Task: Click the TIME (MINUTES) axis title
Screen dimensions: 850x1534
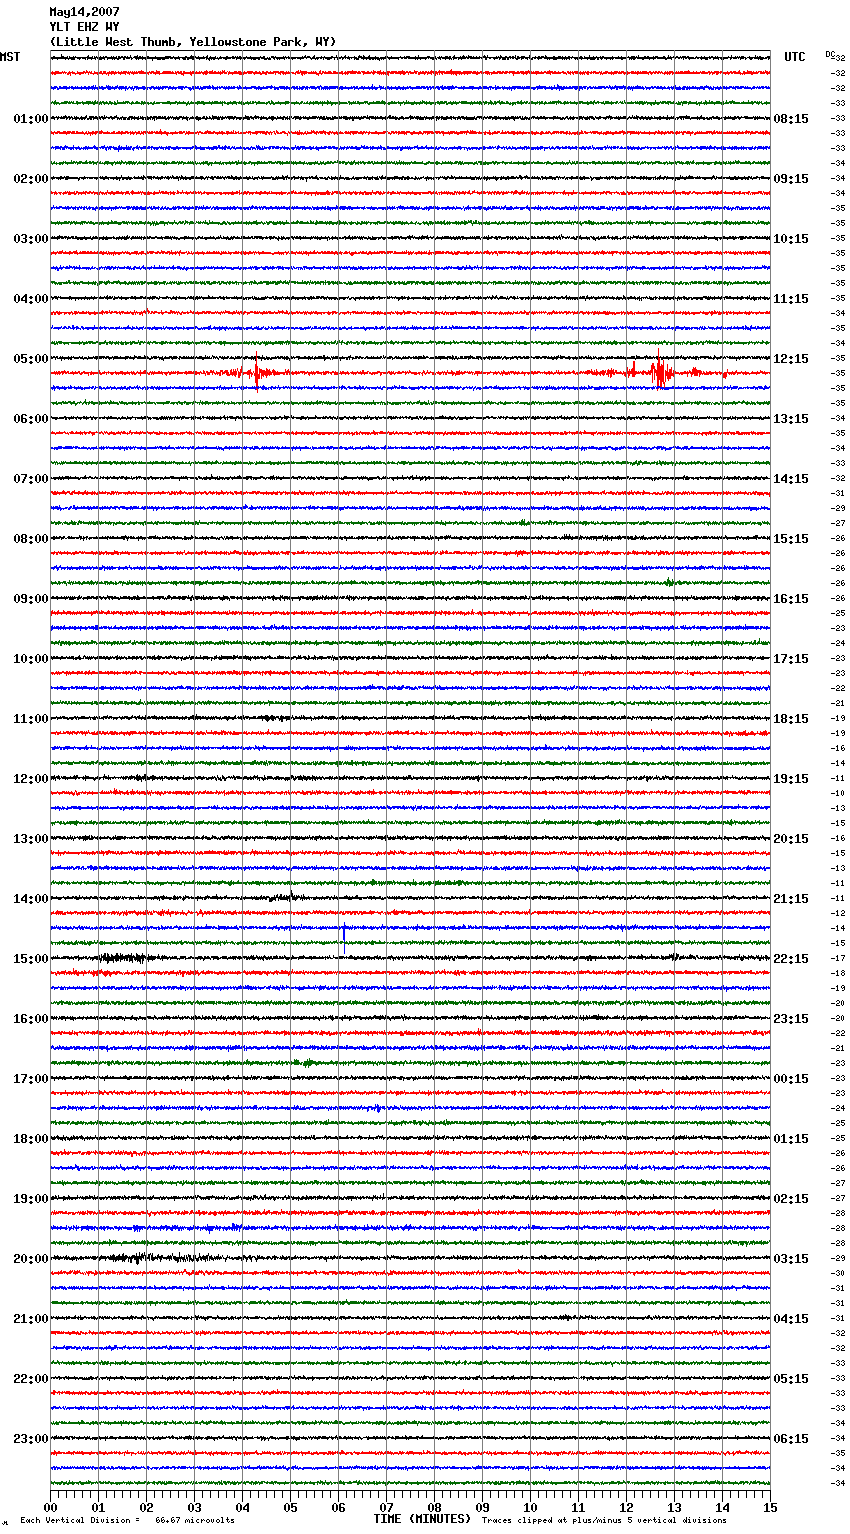Action: [422, 1519]
